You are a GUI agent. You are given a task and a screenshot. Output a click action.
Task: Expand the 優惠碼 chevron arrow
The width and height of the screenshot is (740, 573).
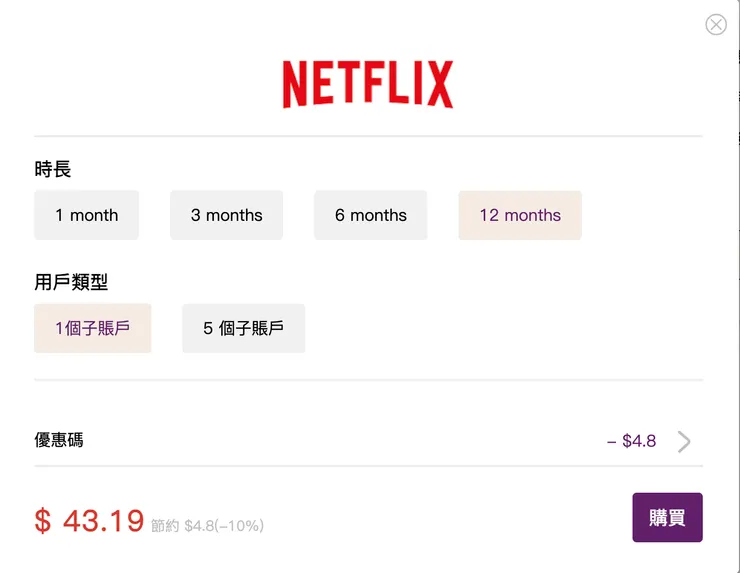pyautogui.click(x=684, y=441)
